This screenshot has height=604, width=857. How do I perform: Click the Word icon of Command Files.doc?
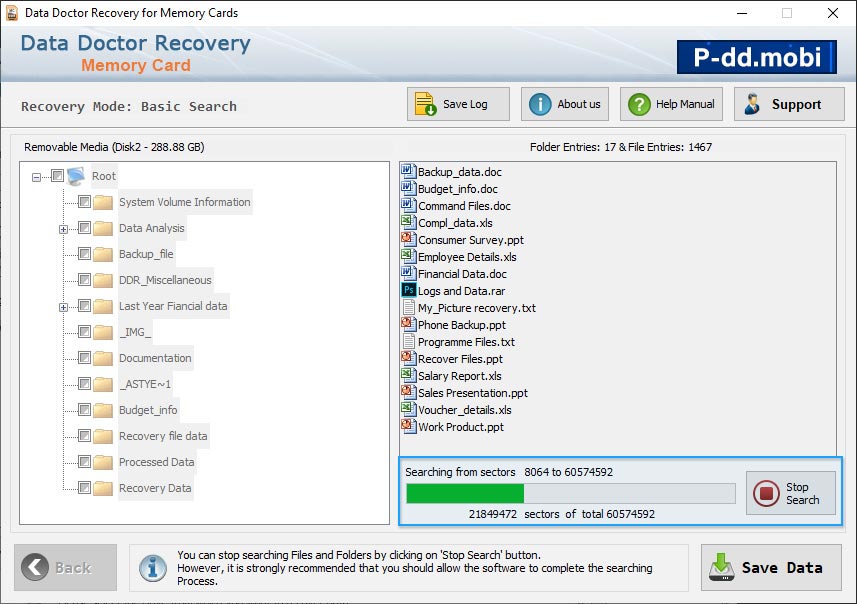[408, 205]
